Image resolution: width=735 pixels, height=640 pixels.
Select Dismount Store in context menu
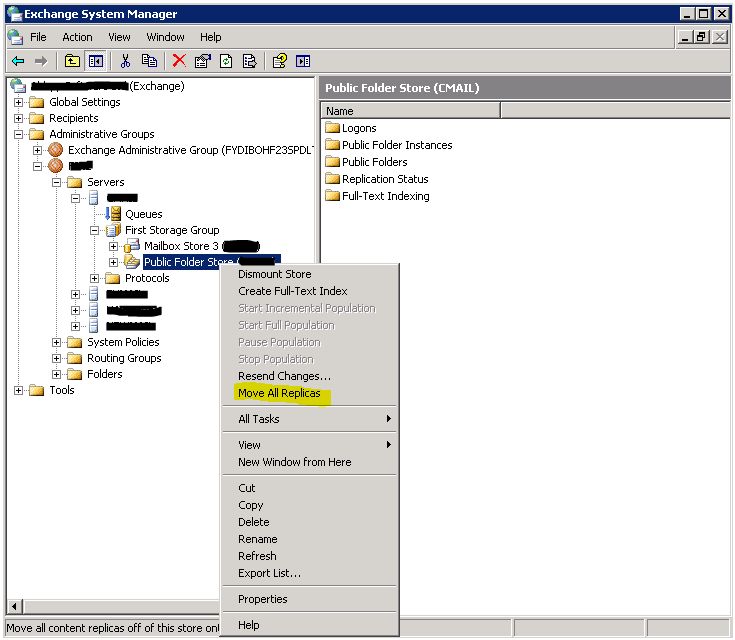tap(309, 274)
